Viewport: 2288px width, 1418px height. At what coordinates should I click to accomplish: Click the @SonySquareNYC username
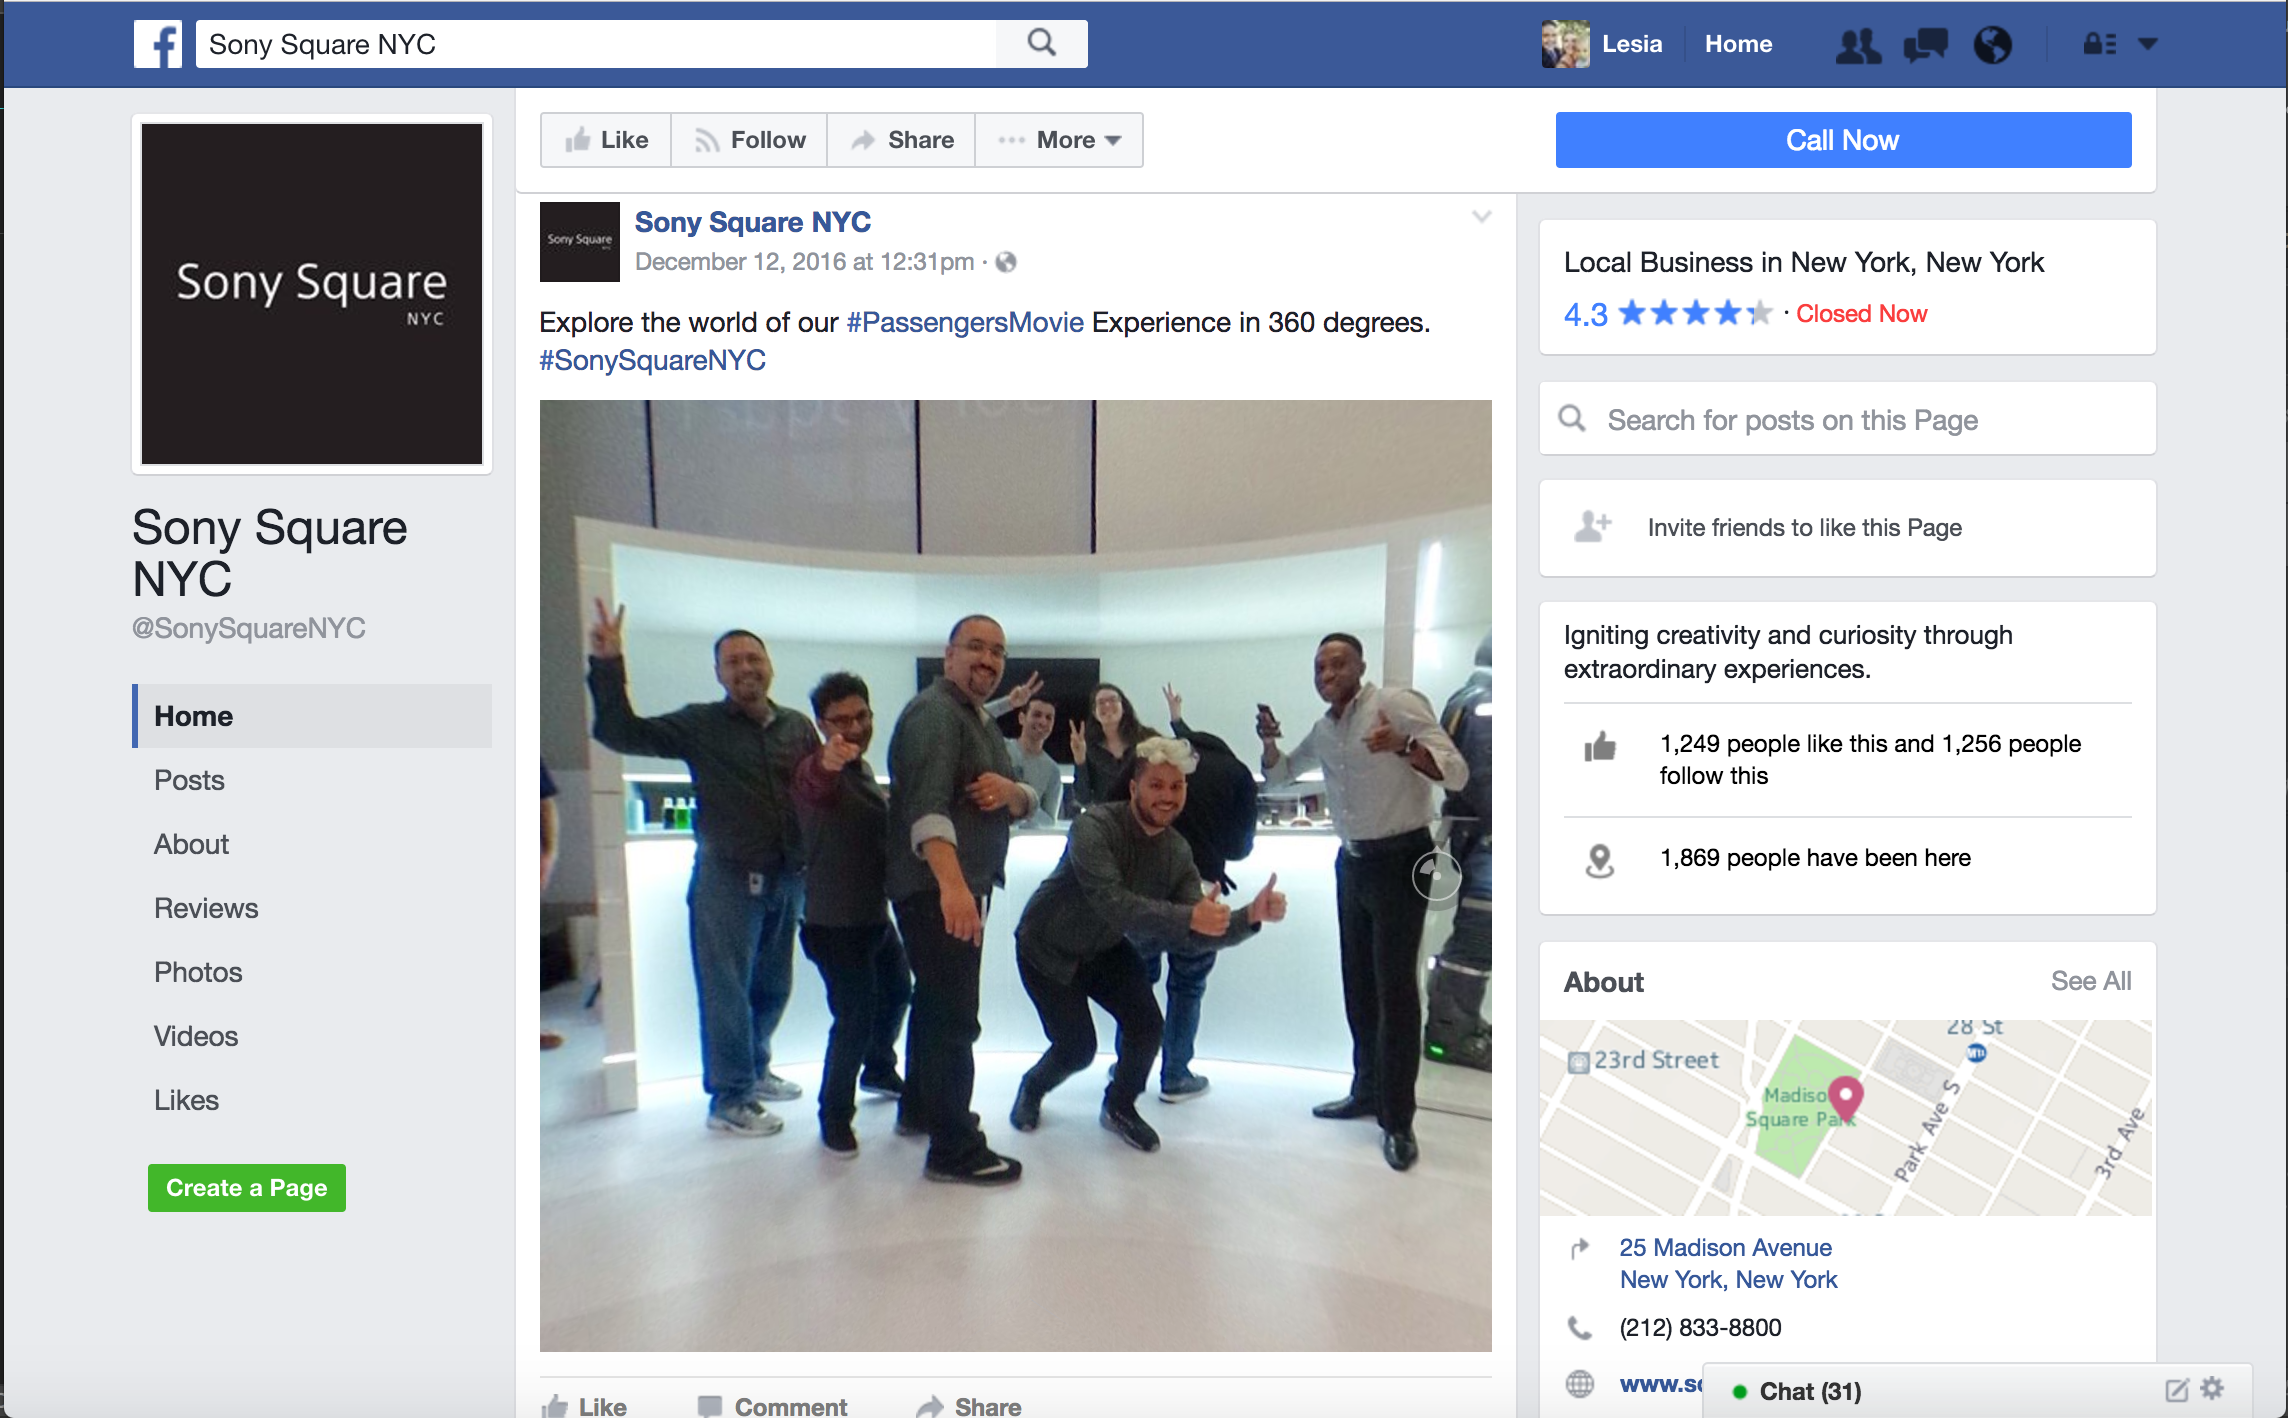[x=249, y=628]
